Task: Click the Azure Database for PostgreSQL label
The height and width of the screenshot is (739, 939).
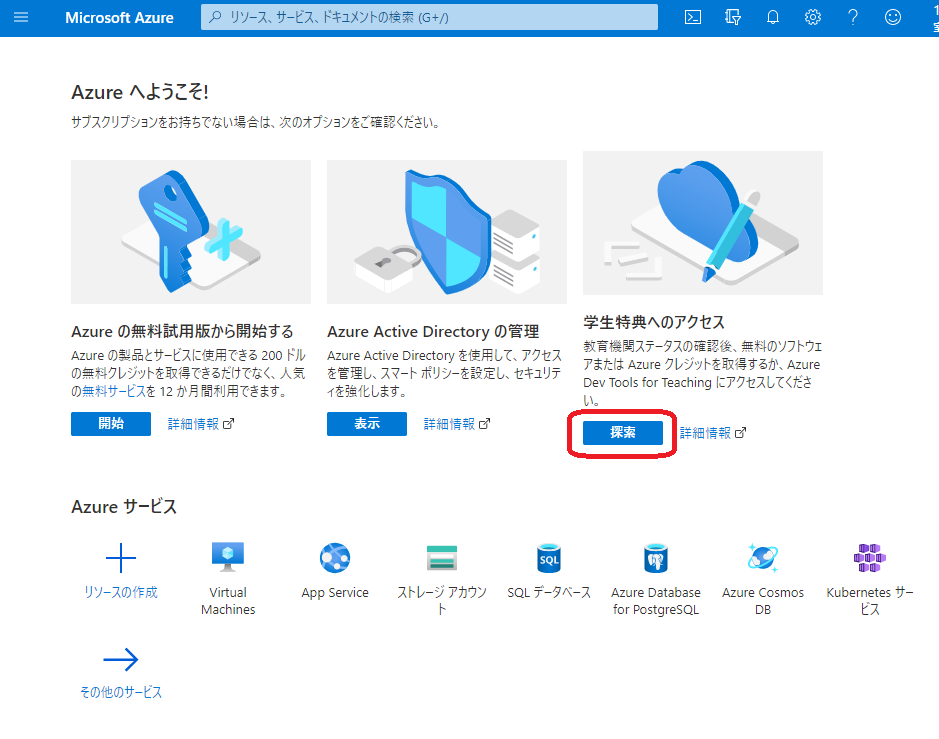Action: (656, 601)
